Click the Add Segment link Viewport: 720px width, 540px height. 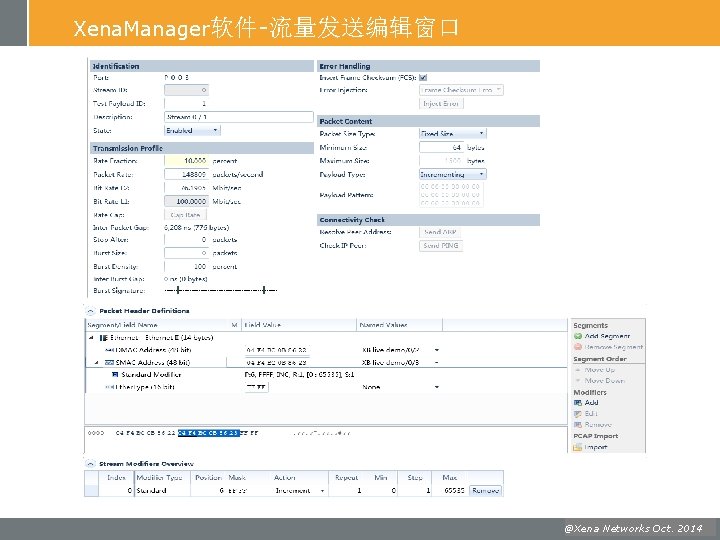[x=607, y=336]
